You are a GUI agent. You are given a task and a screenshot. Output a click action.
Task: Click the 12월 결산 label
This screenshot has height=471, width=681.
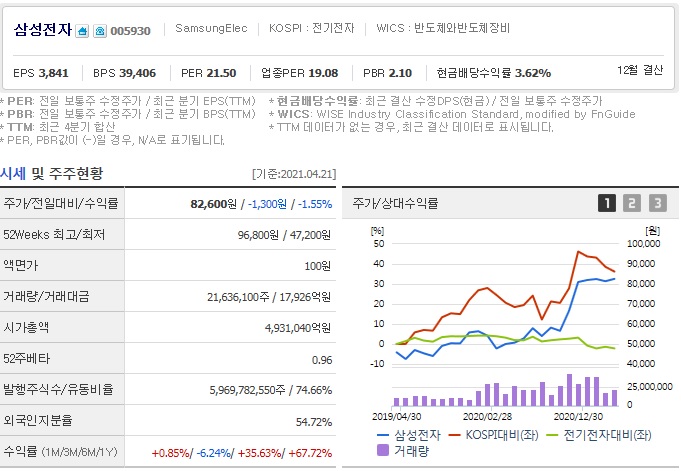click(x=640, y=70)
